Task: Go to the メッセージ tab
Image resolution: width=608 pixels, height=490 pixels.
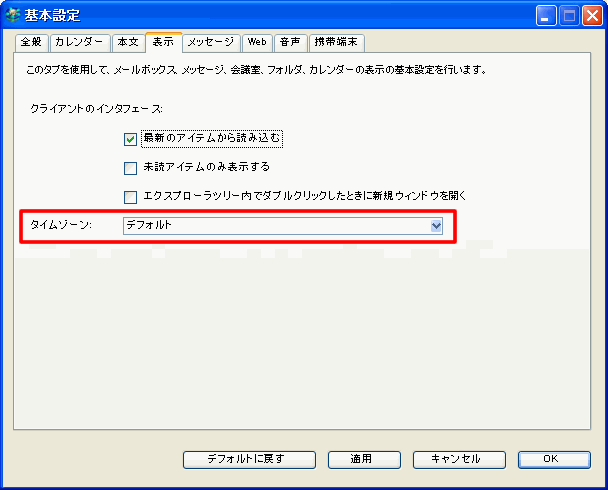Action: [x=211, y=42]
